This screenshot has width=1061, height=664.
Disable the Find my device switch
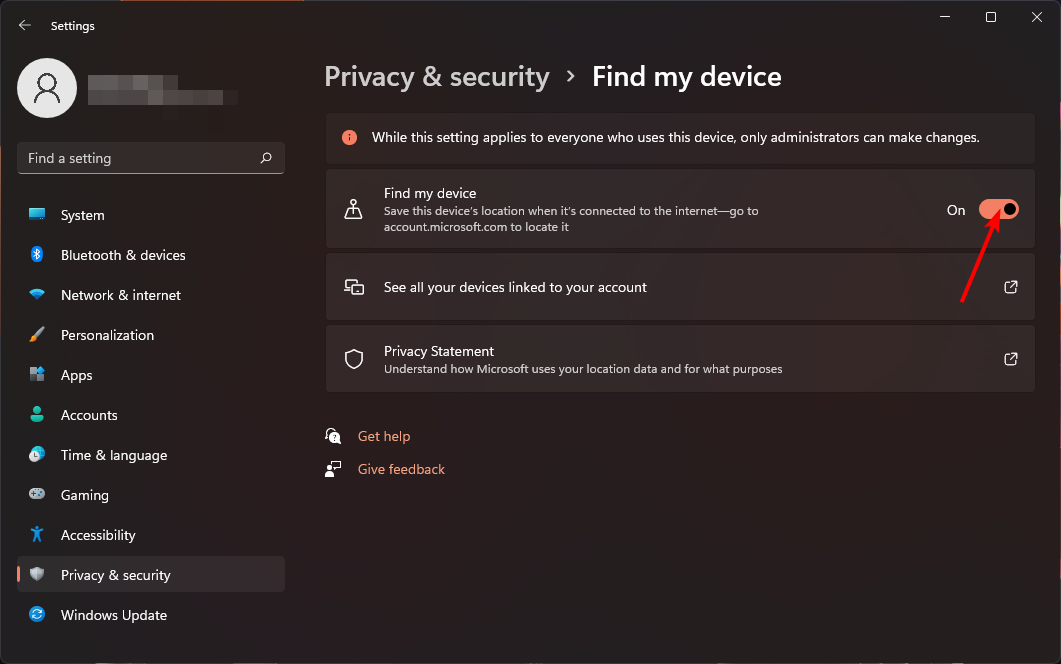point(998,209)
